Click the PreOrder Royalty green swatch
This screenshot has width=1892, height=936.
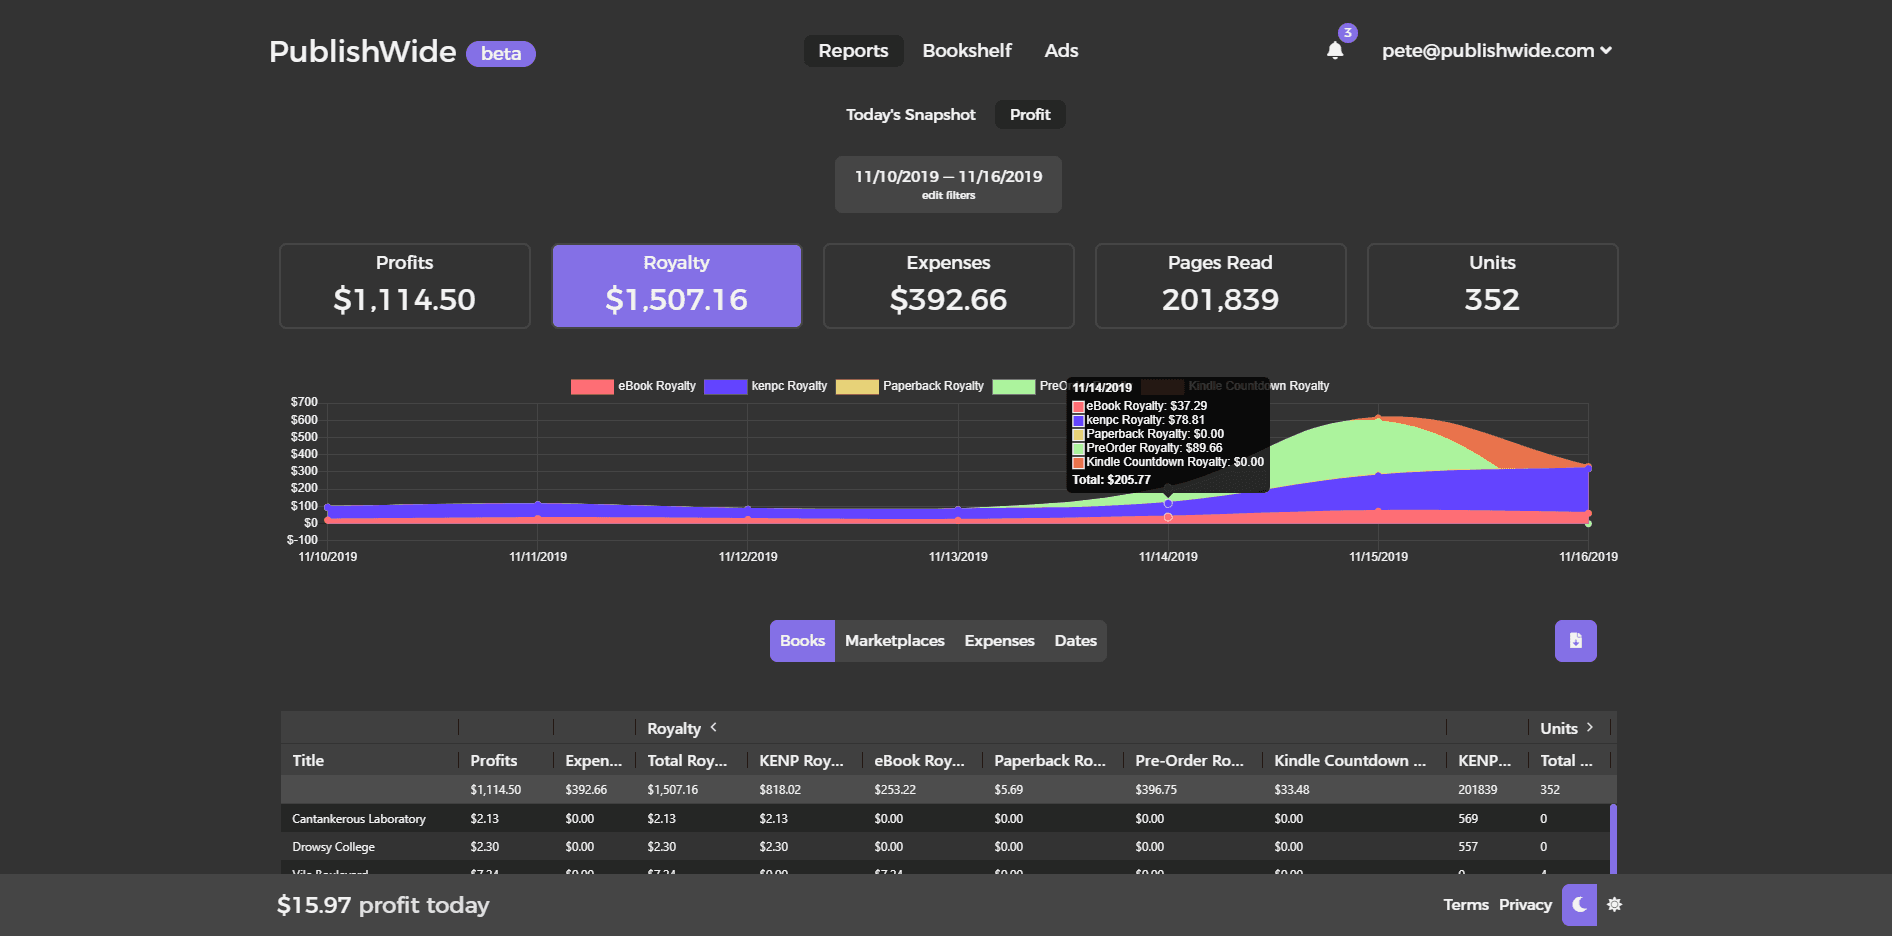[x=1013, y=387]
